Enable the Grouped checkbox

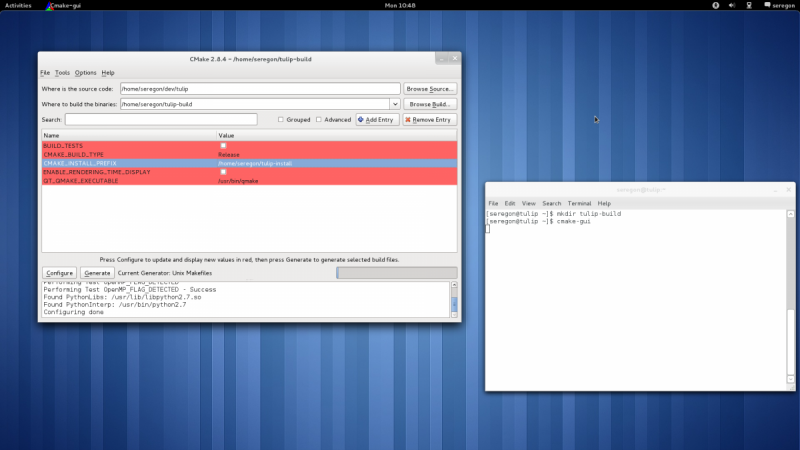(281, 119)
